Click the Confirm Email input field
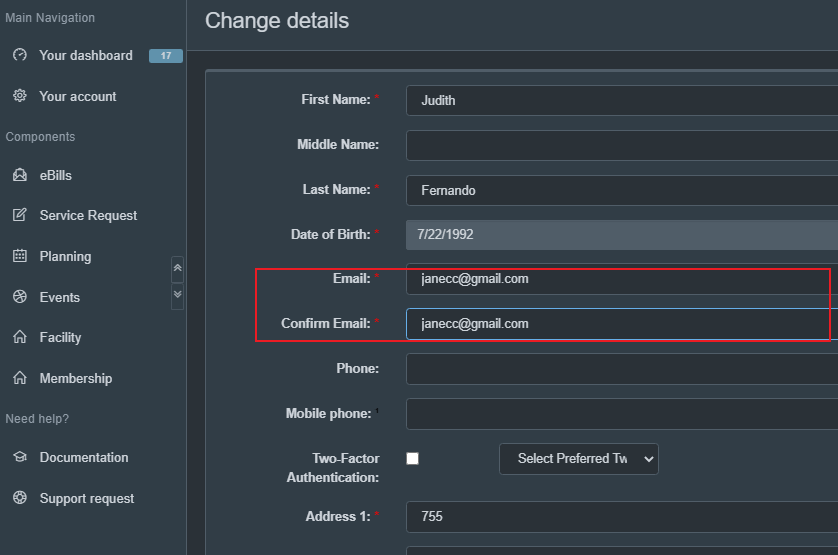This screenshot has width=838, height=555. tap(620, 324)
